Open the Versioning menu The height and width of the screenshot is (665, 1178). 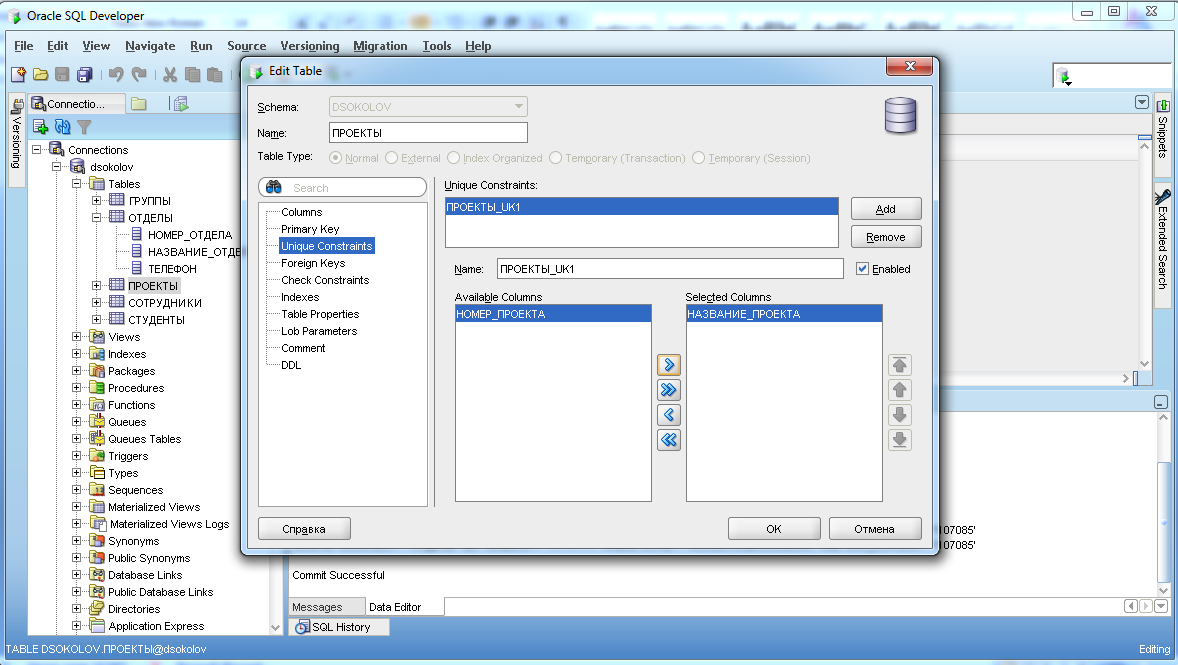pos(310,46)
